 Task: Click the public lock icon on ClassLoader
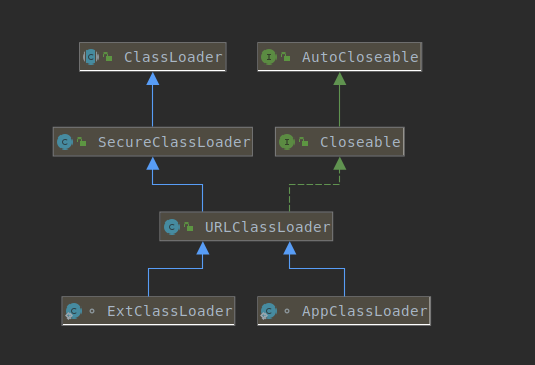pos(107,57)
